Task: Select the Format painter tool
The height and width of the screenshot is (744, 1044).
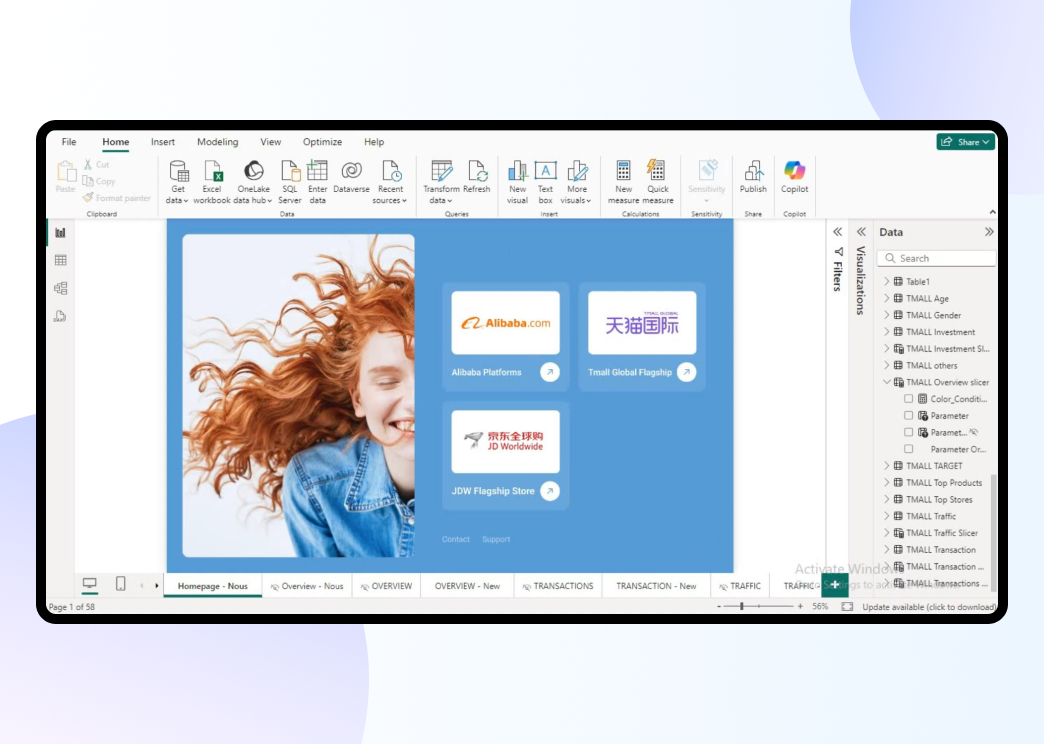Action: pos(117,198)
